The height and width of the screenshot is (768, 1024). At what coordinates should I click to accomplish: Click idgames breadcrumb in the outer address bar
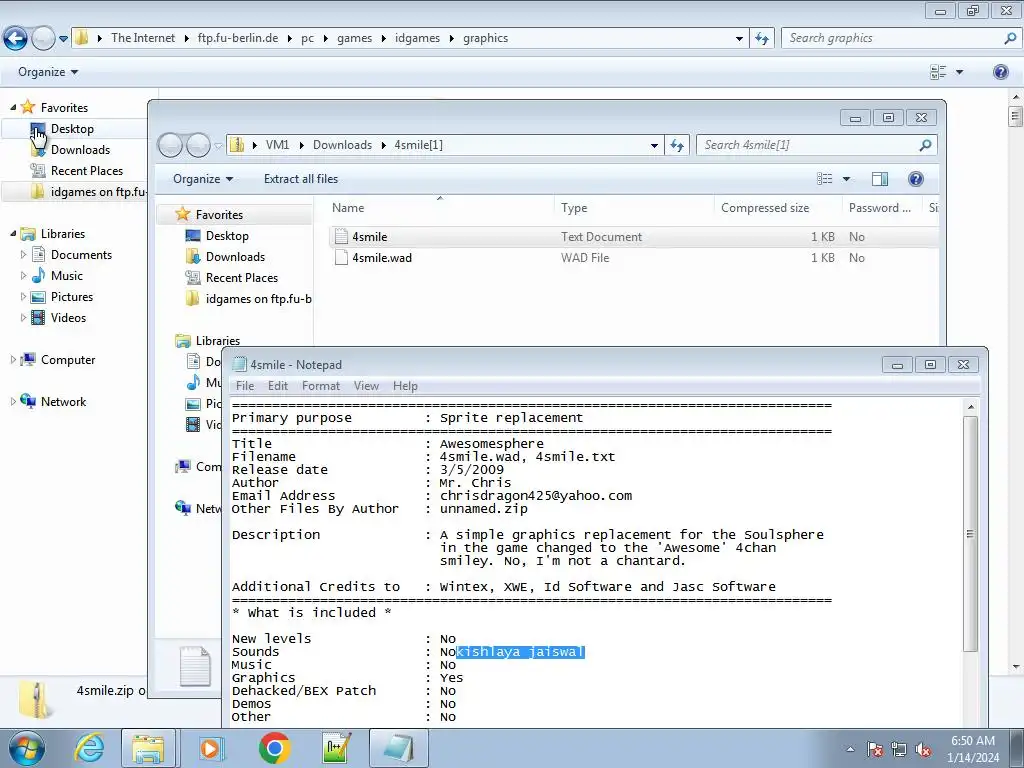click(417, 38)
